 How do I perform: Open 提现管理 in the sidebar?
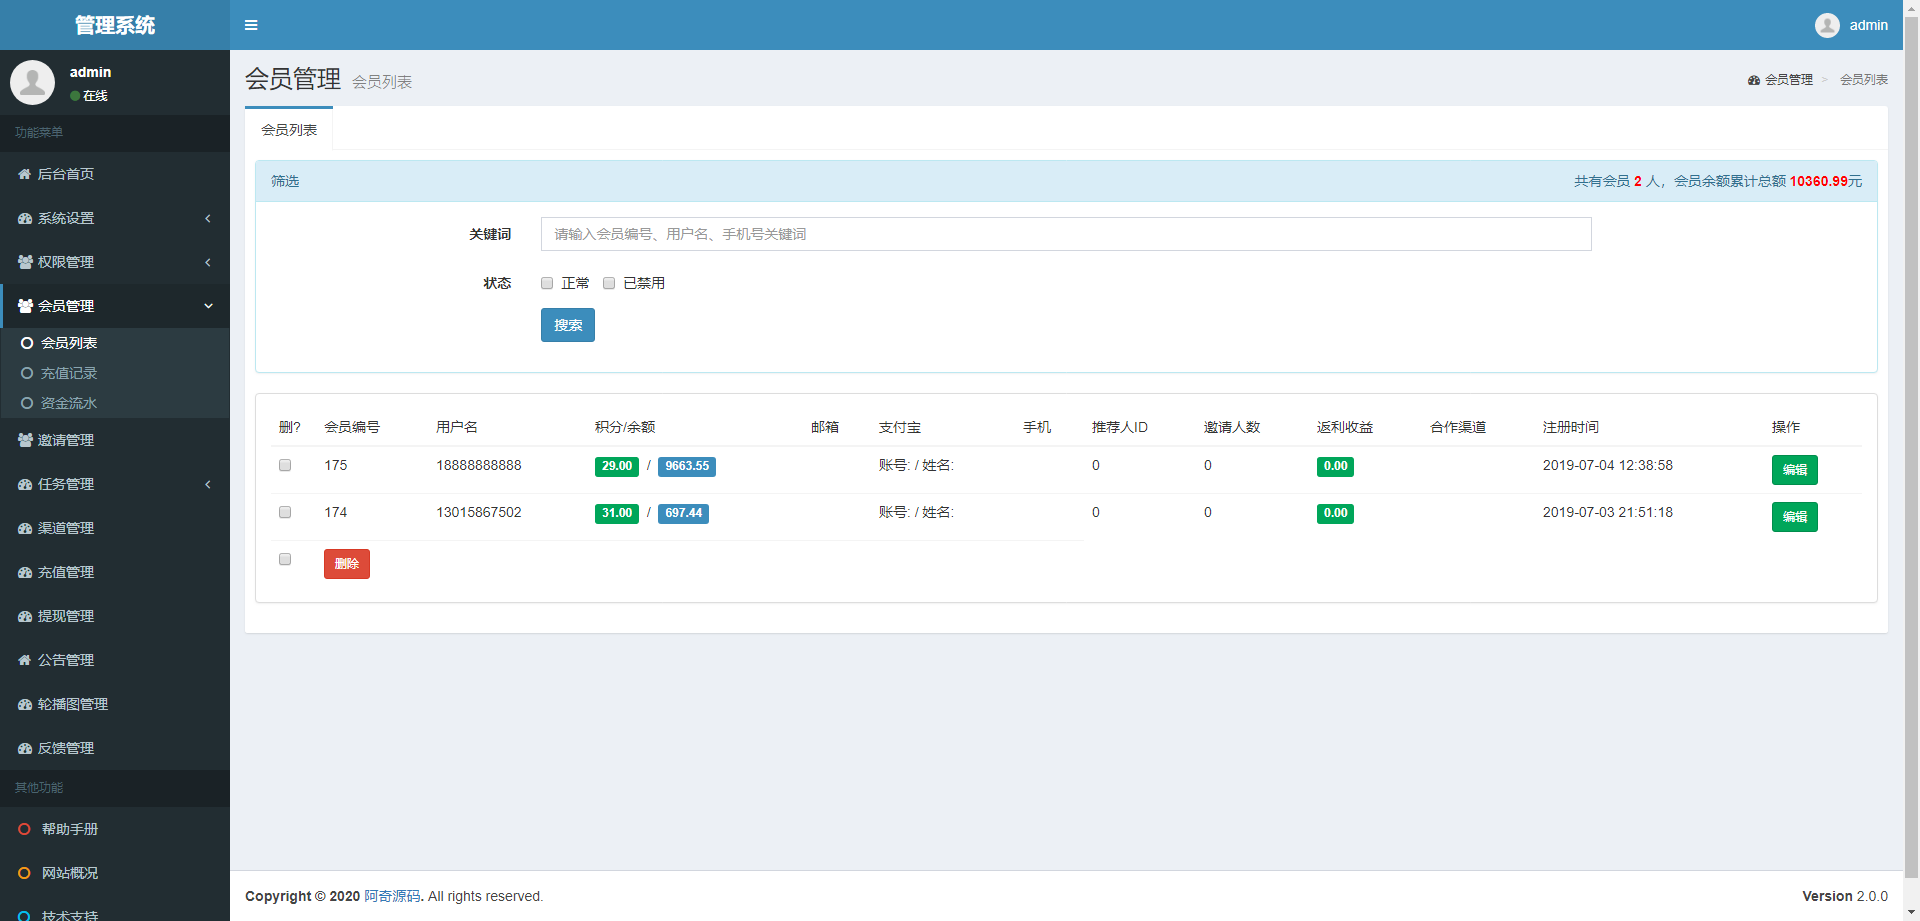tap(66, 616)
